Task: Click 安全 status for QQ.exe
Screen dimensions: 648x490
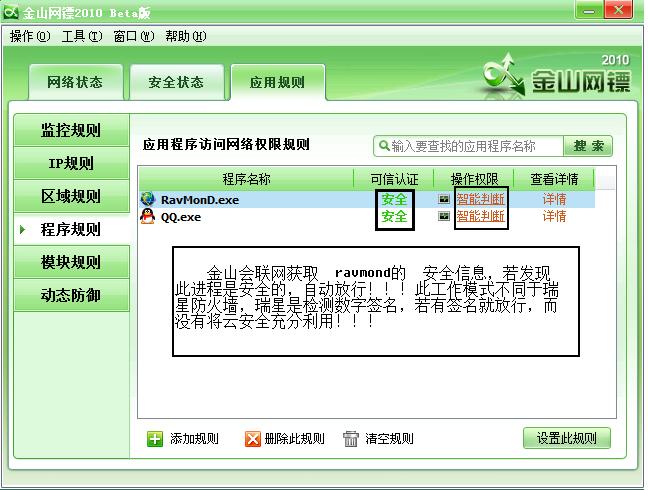Action: (394, 216)
